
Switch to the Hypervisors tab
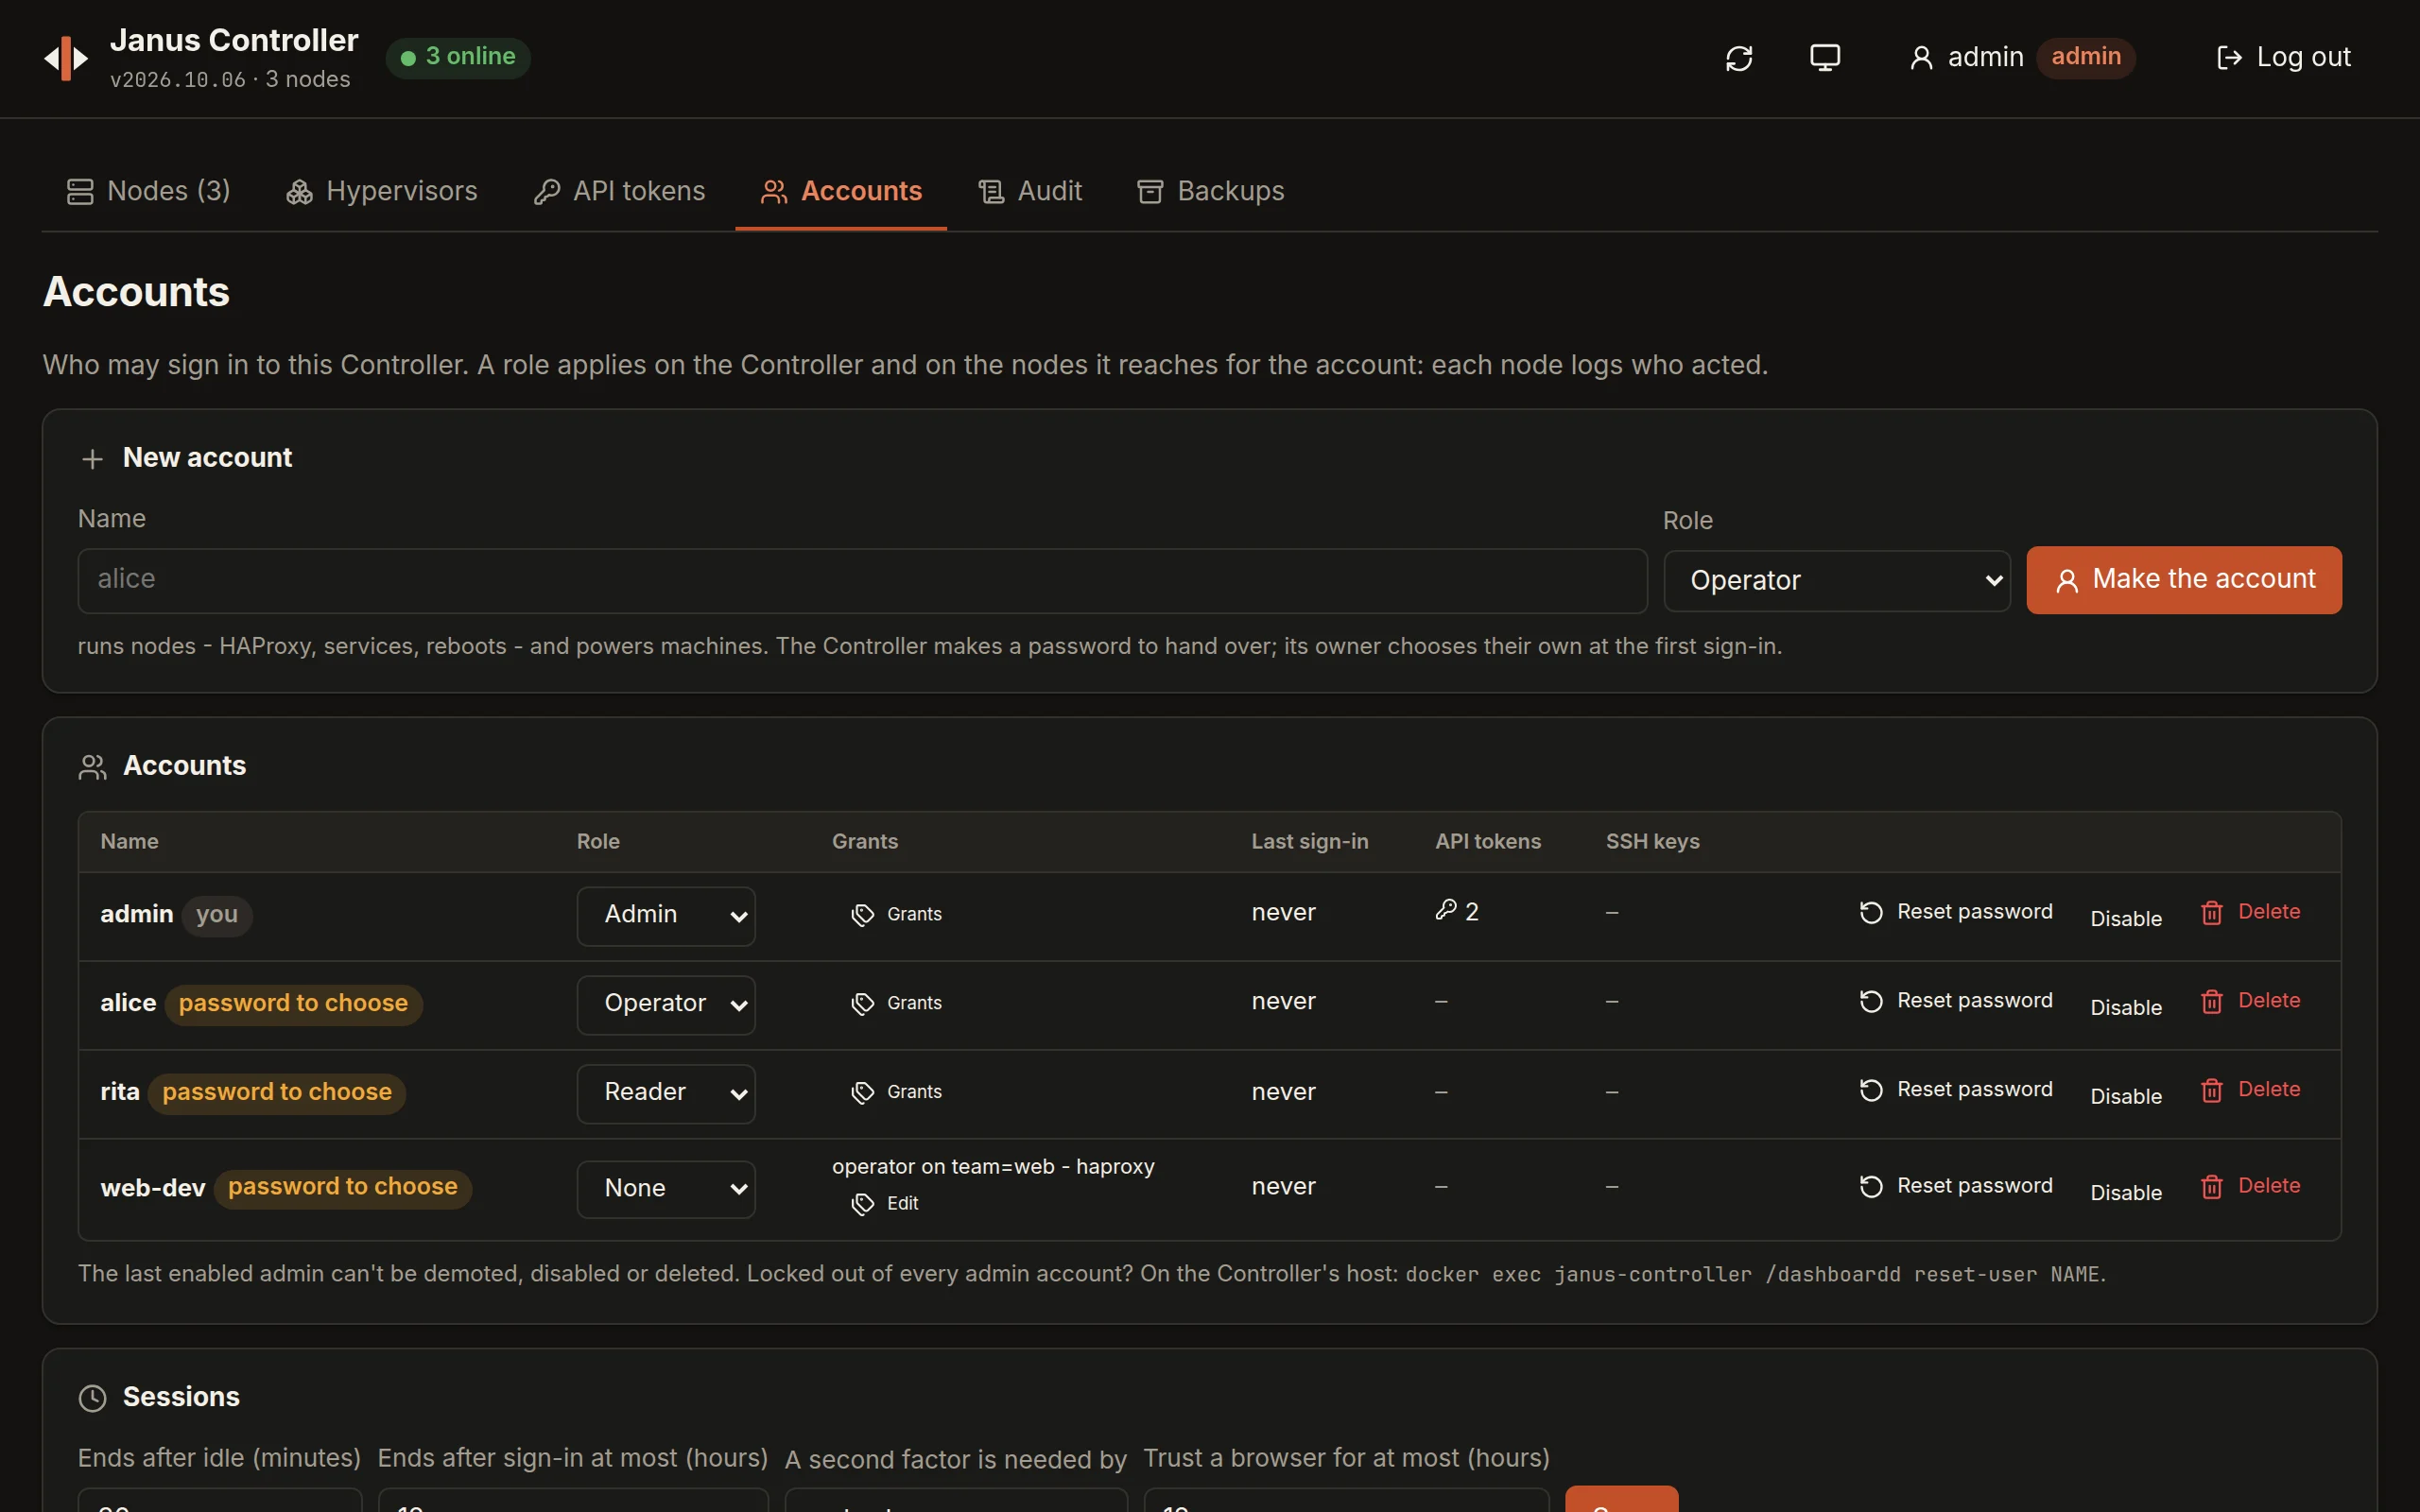point(382,191)
